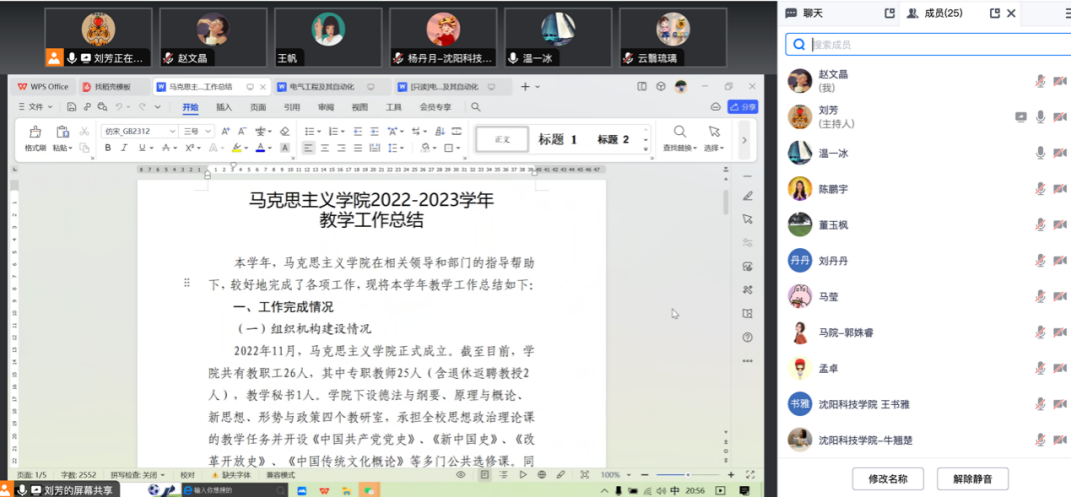Expand the 选择 dropdown in ribbon
1071x497 pixels.
714,148
